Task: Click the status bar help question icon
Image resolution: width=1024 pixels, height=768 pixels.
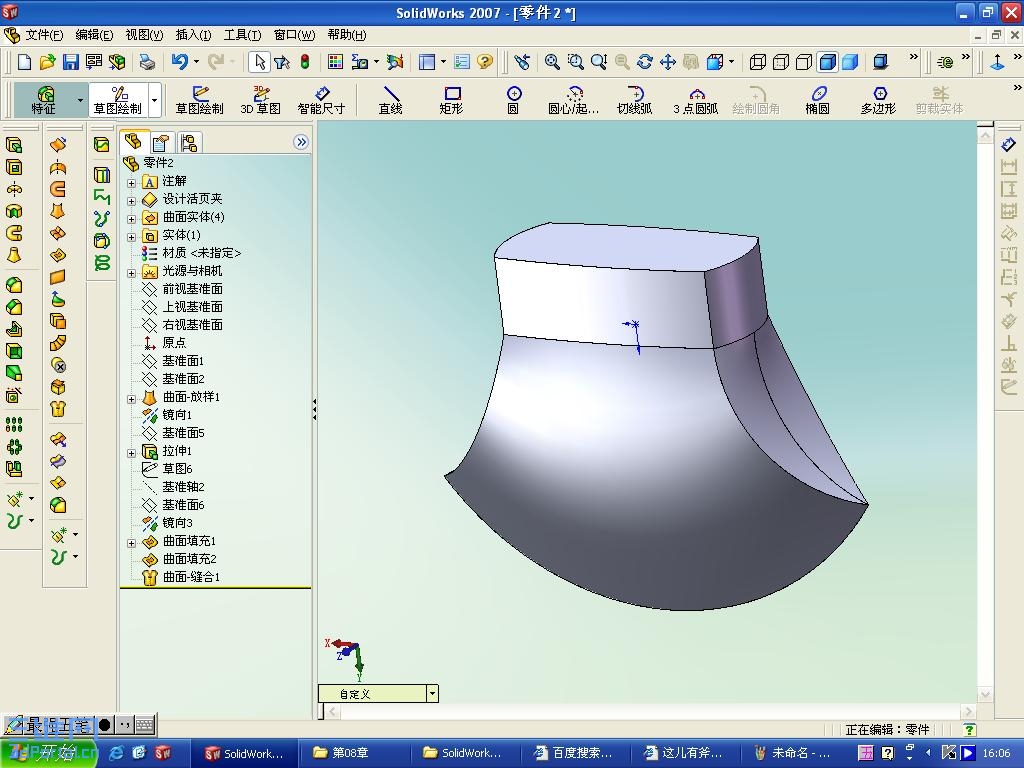Action: [x=969, y=729]
